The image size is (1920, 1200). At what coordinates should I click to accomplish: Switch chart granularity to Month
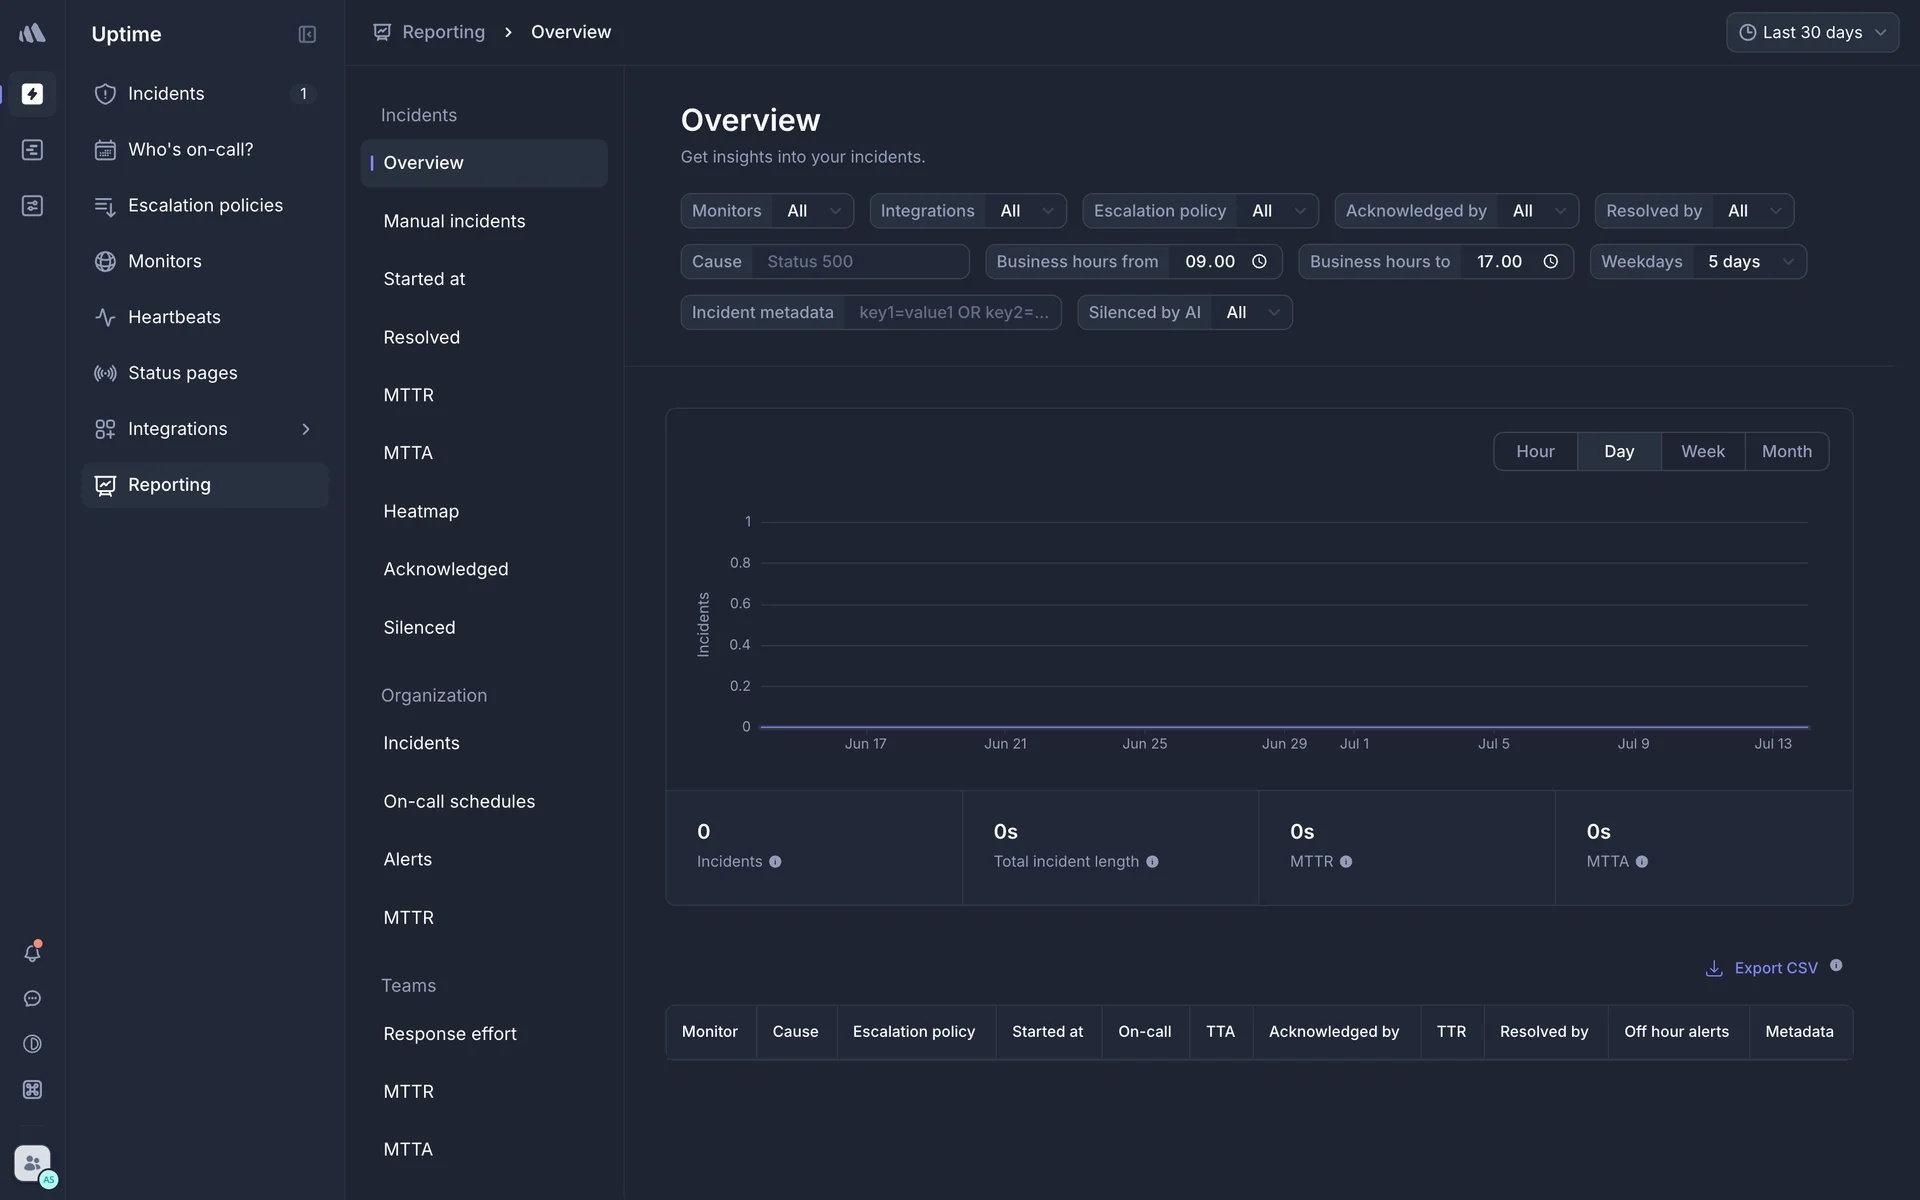click(x=1786, y=452)
